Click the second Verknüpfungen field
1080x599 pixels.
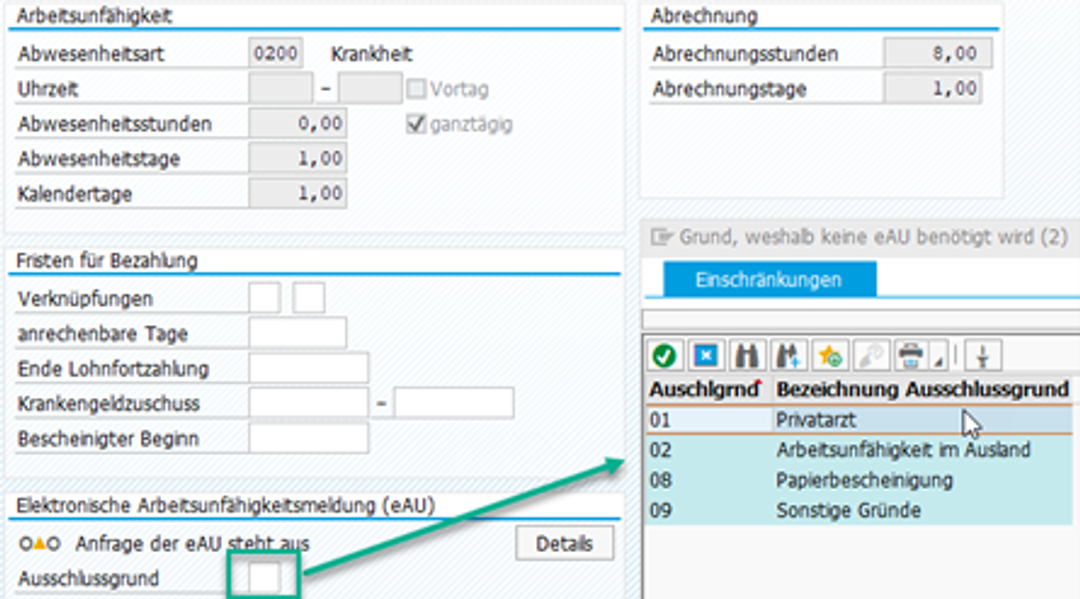309,298
